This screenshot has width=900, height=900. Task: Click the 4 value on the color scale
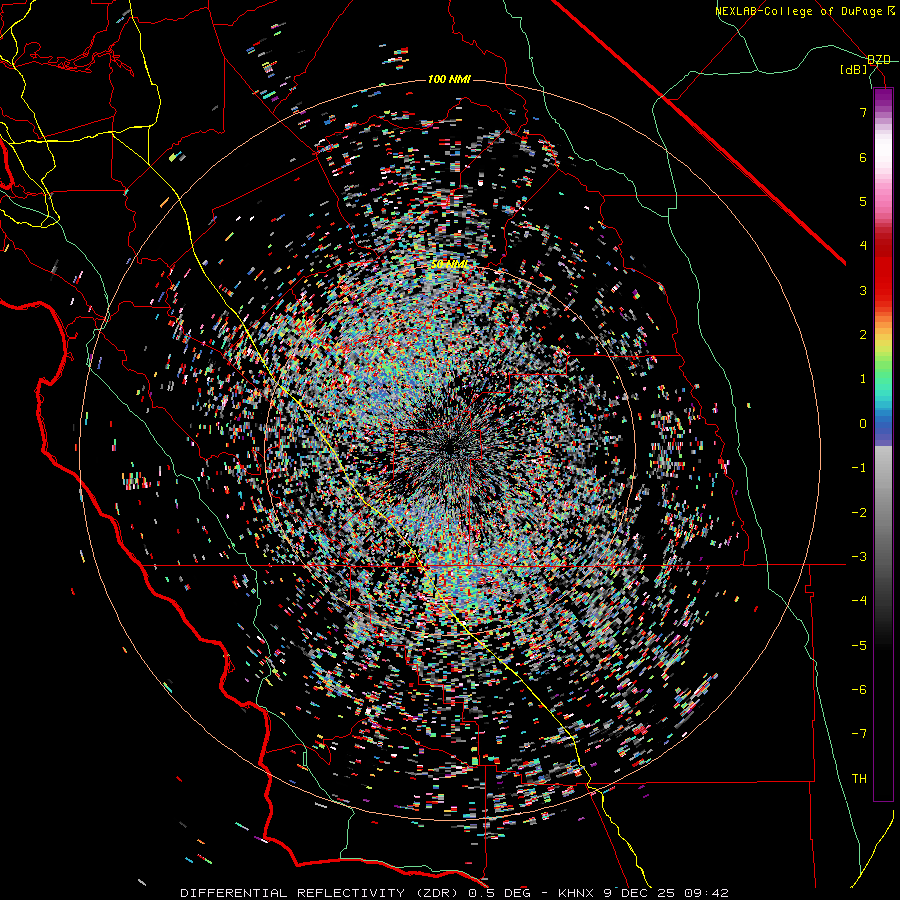pyautogui.click(x=863, y=246)
